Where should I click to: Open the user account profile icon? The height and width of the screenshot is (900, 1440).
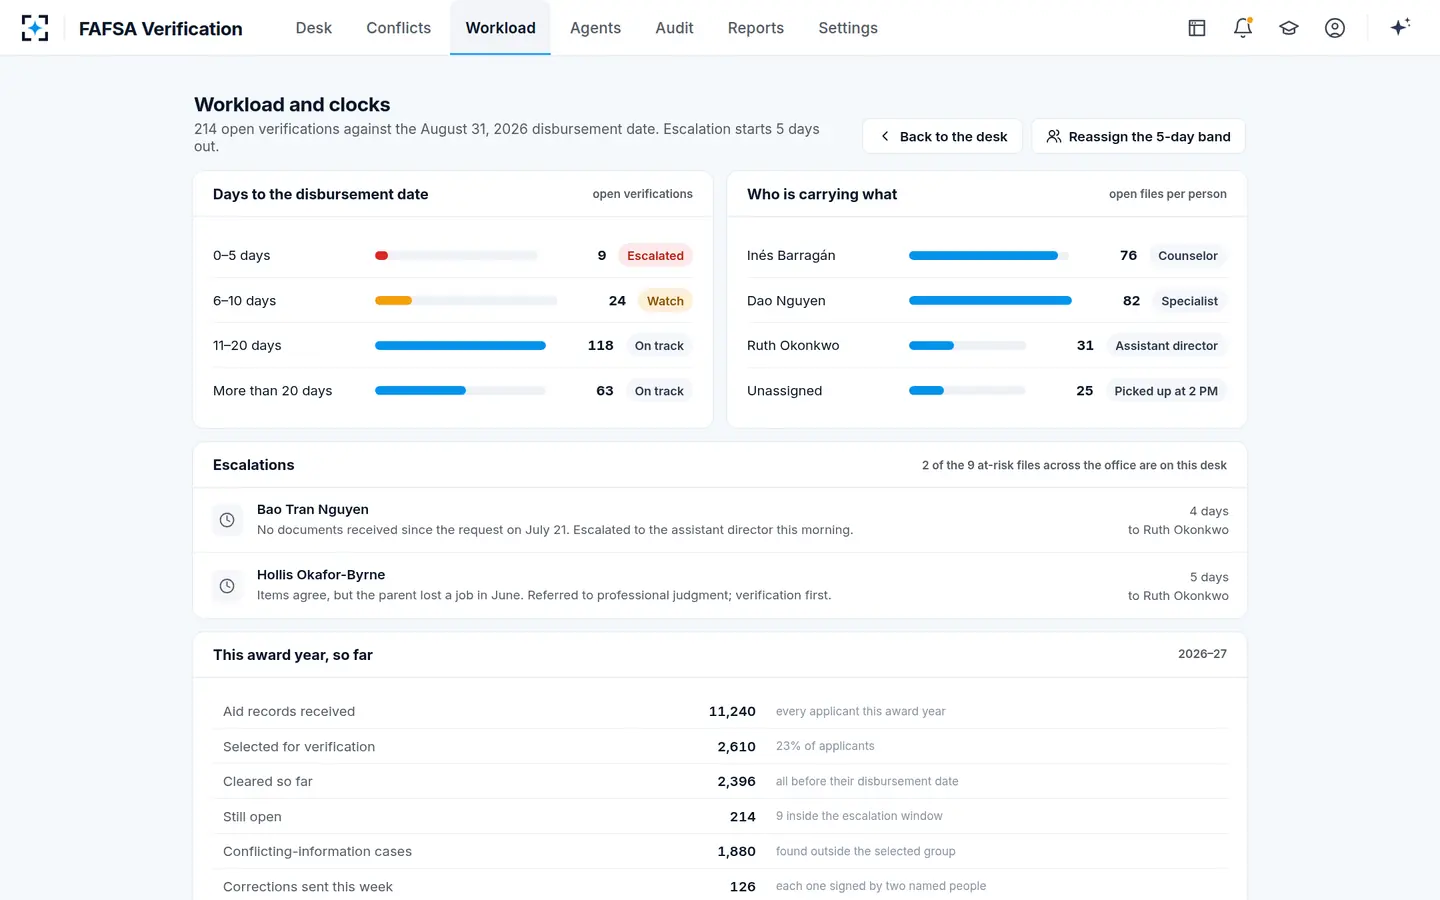1335,28
